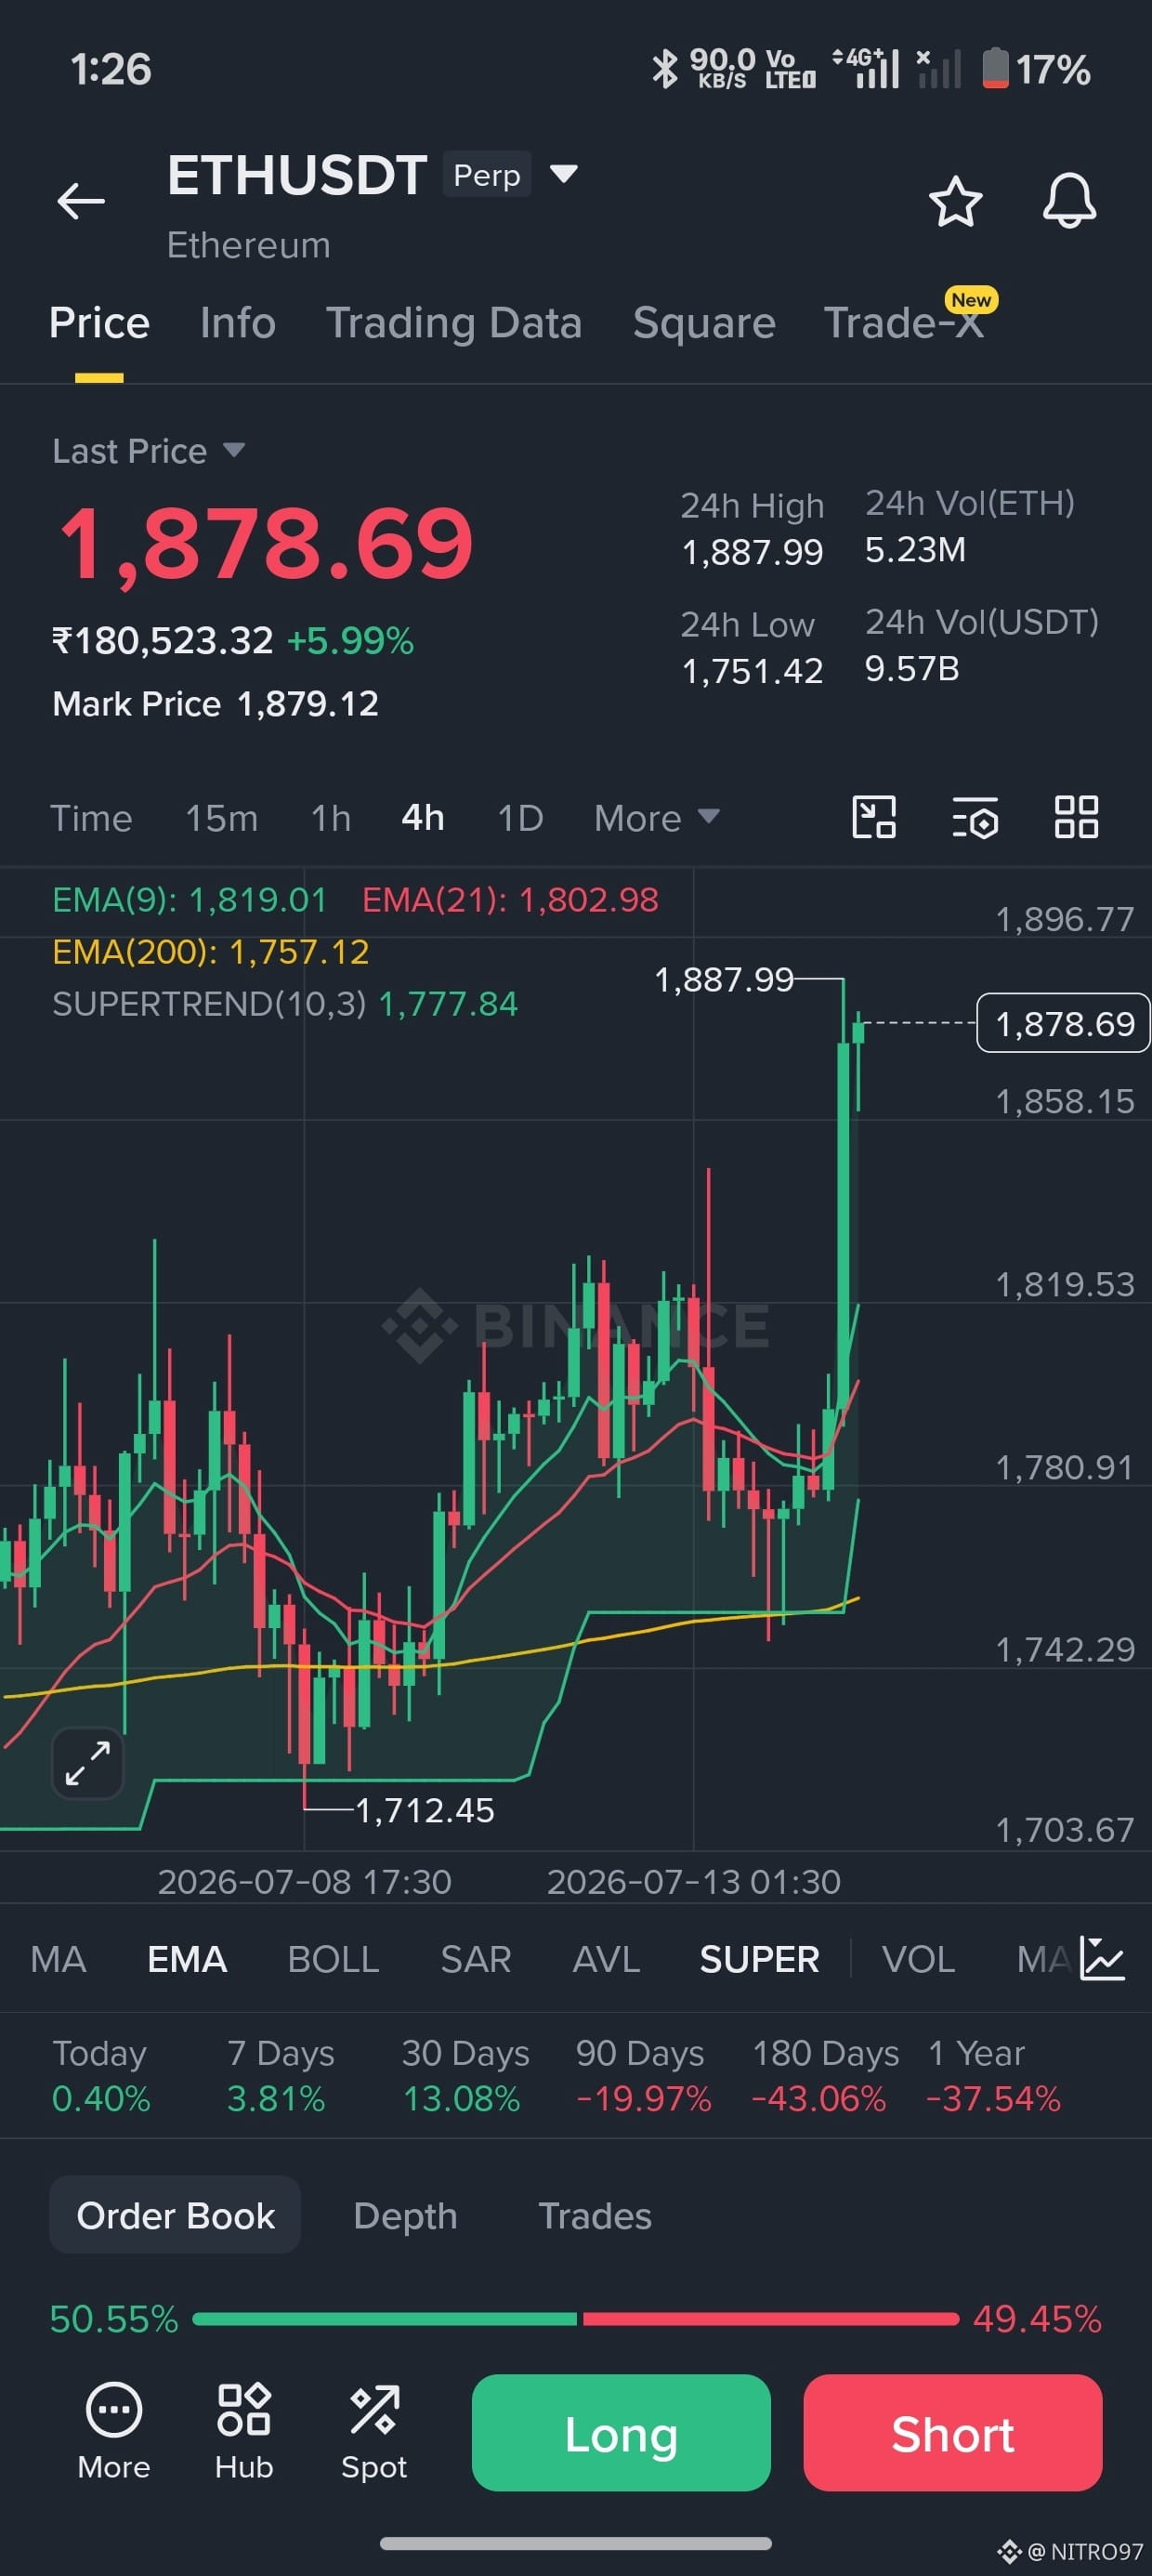Toggle the AVL indicator

[x=606, y=1959]
